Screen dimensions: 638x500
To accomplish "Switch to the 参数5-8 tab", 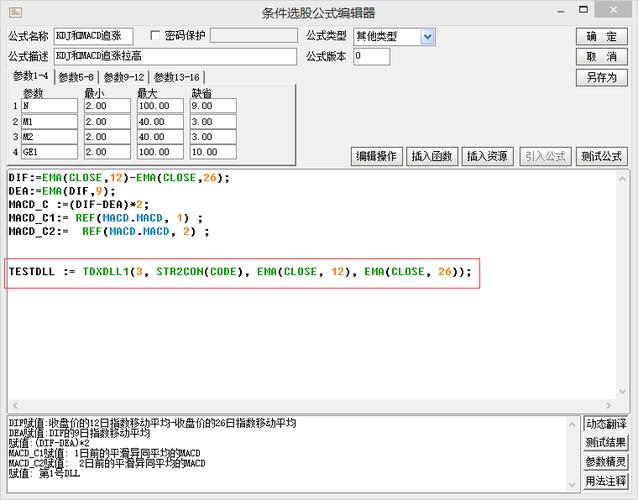I will pos(76,77).
